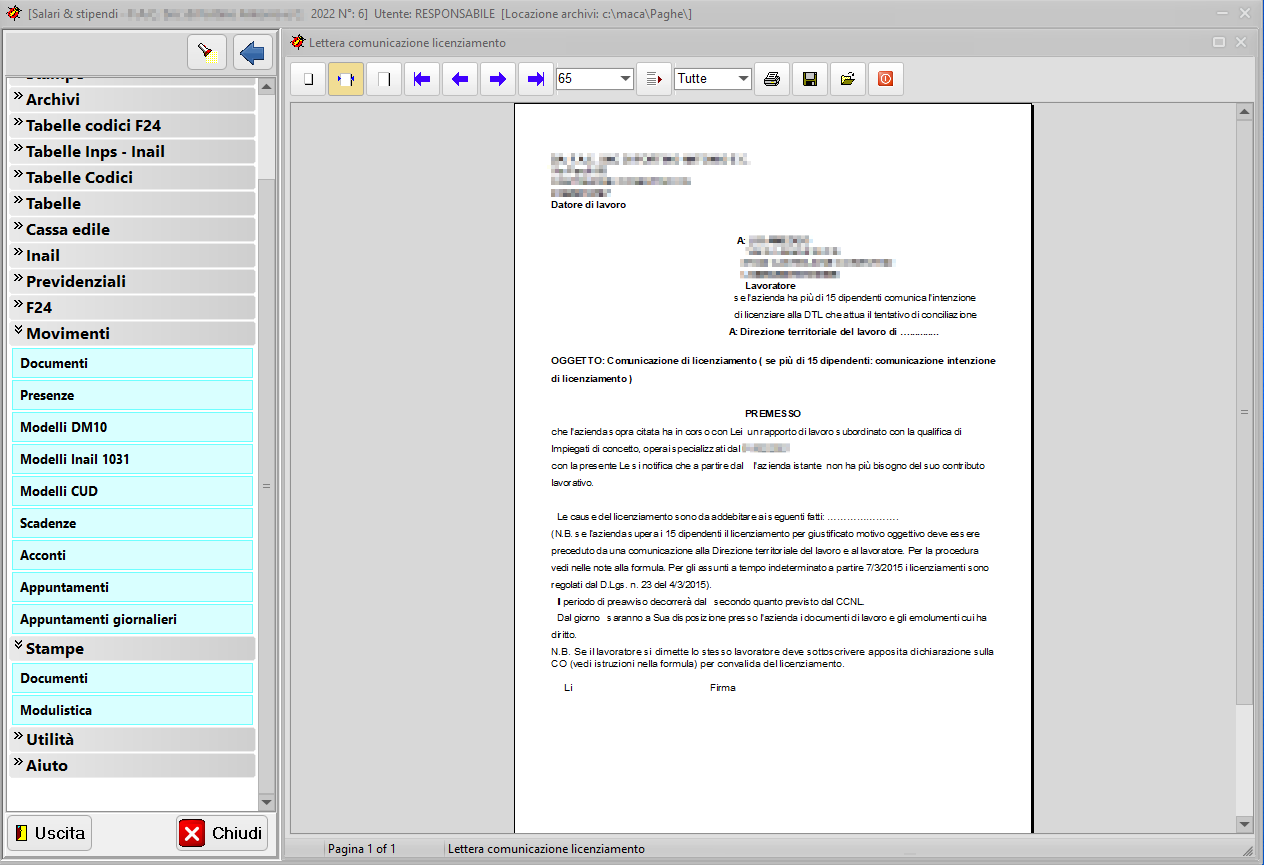Go to next page arrow
Image resolution: width=1264 pixels, height=865 pixels.
(x=498, y=79)
